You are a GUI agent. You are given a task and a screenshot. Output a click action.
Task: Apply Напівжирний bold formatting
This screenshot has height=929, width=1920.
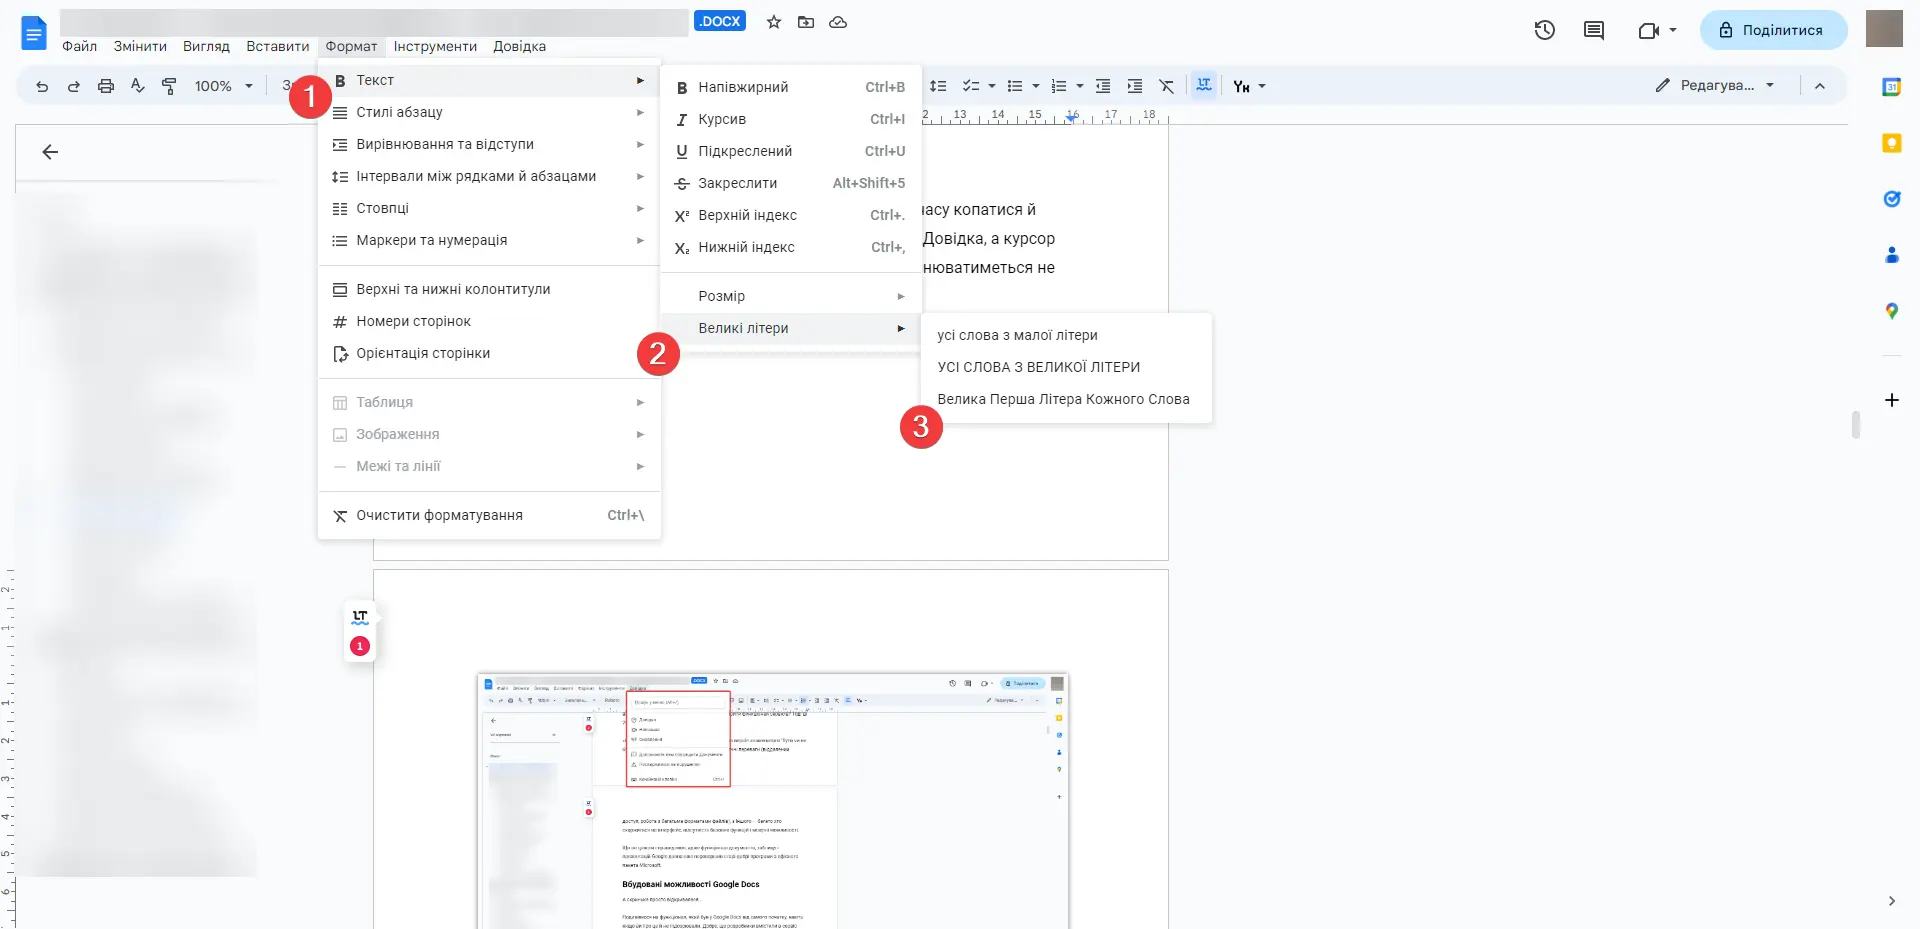[x=791, y=87]
